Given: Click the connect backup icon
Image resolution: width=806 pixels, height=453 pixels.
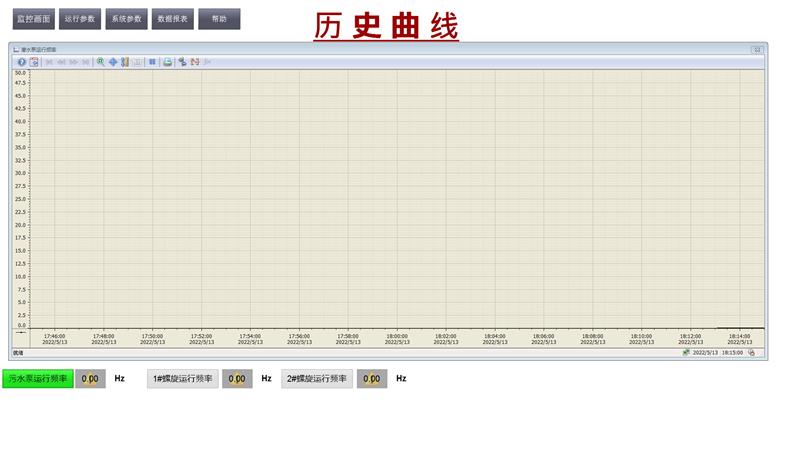Looking at the screenshot, I should click(182, 62).
